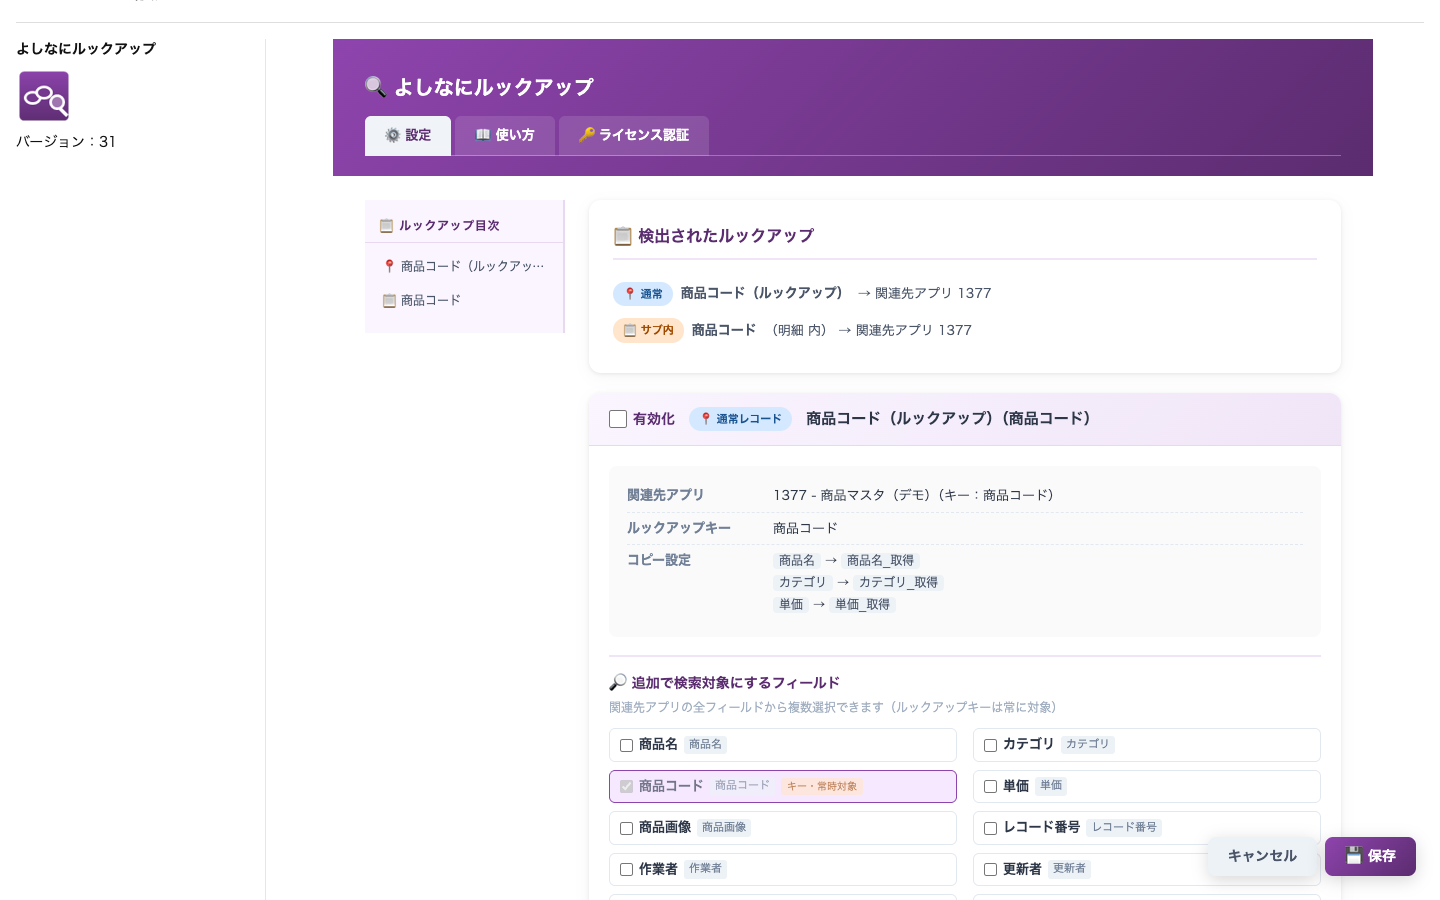Jump to 商品コード（ルックアップ） in the sidebar index
The width and height of the screenshot is (1440, 900).
click(465, 266)
